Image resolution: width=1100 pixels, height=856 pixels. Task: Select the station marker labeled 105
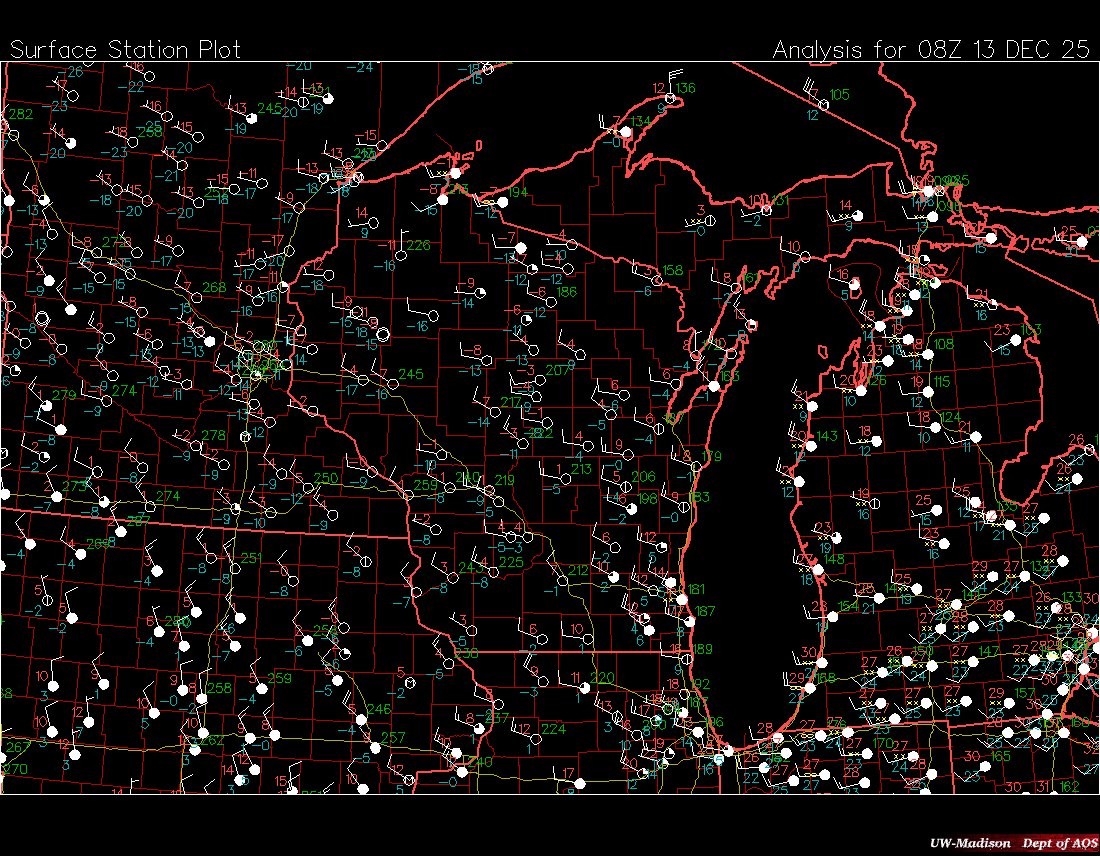[x=825, y=104]
